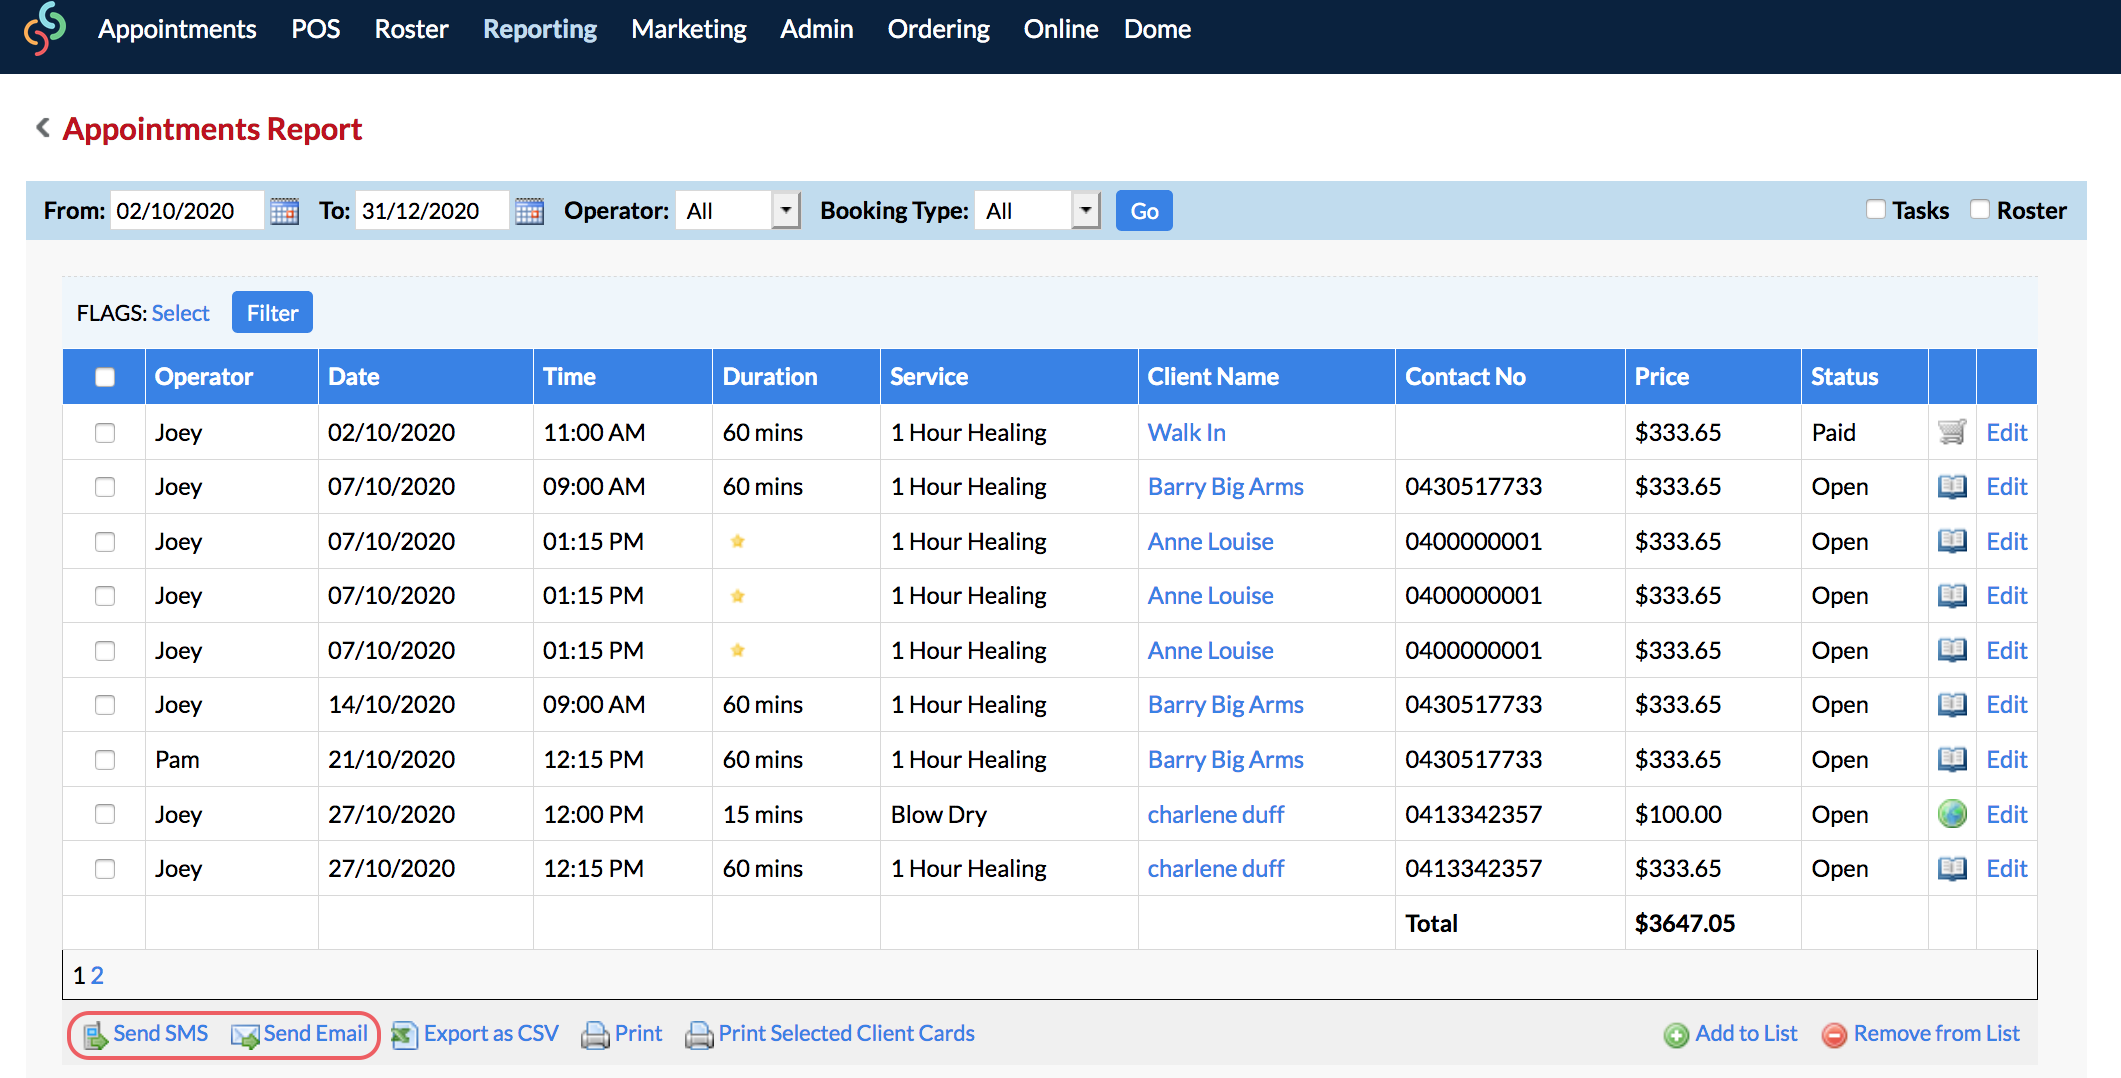Screen dimensions: 2121x1078
Task: Open the Marketing menu
Action: click(688, 29)
